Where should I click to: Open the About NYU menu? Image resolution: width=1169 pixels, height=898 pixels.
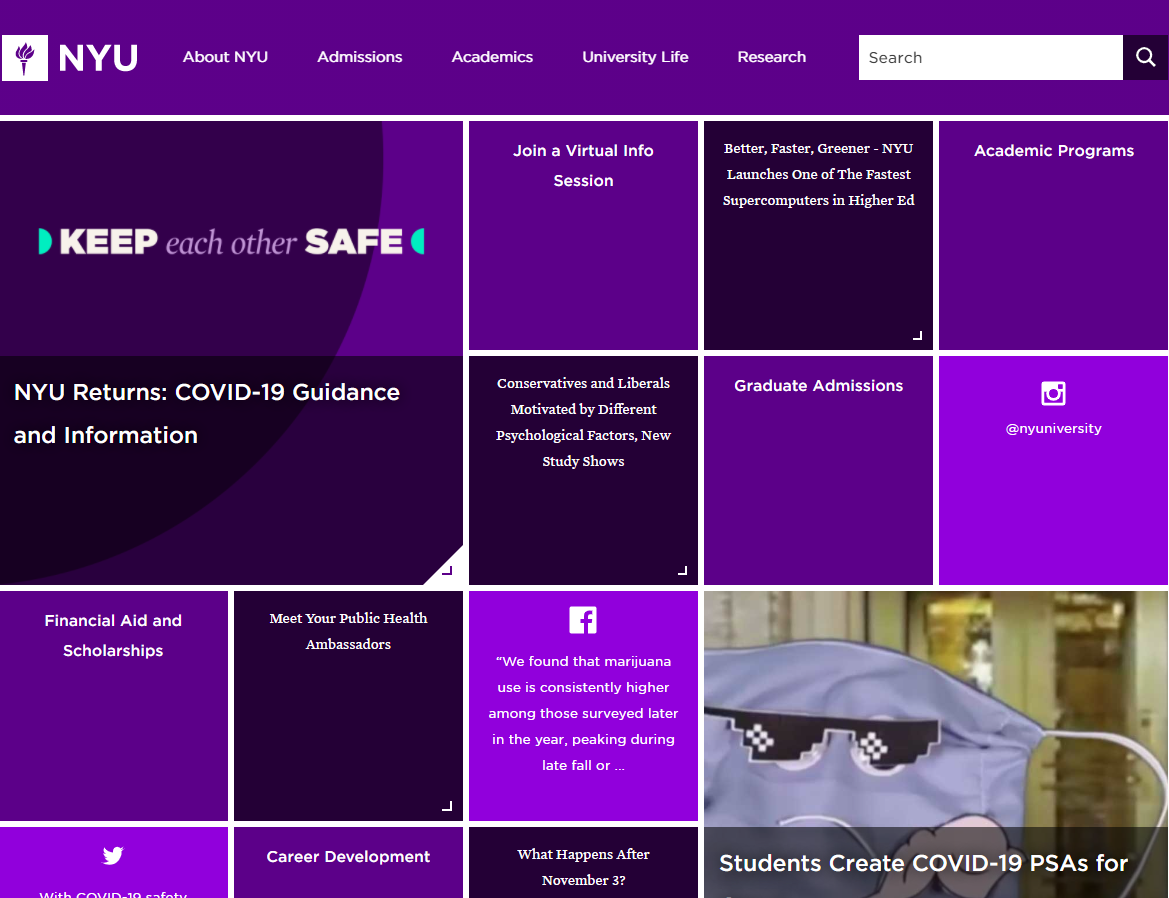[225, 57]
